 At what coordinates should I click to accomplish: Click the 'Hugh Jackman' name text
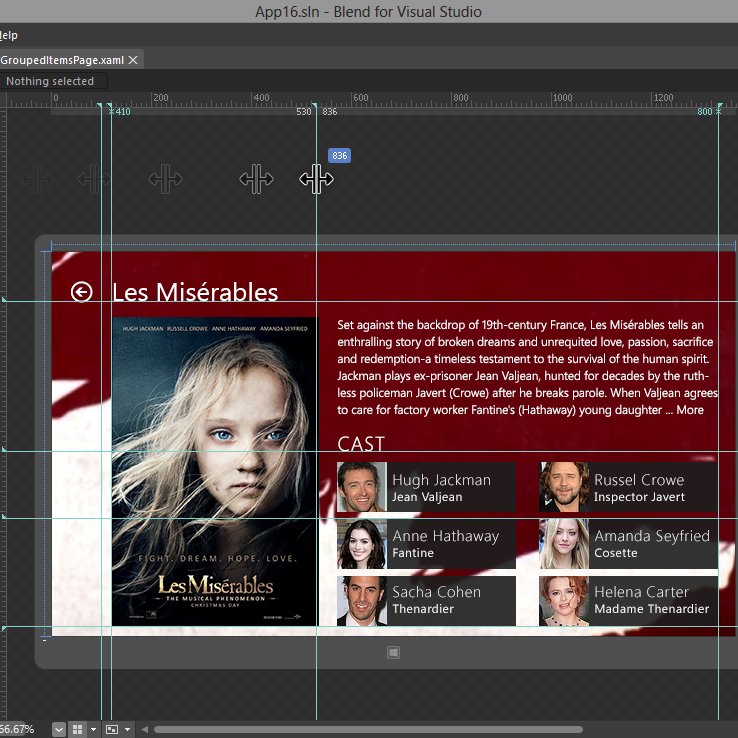tap(441, 480)
